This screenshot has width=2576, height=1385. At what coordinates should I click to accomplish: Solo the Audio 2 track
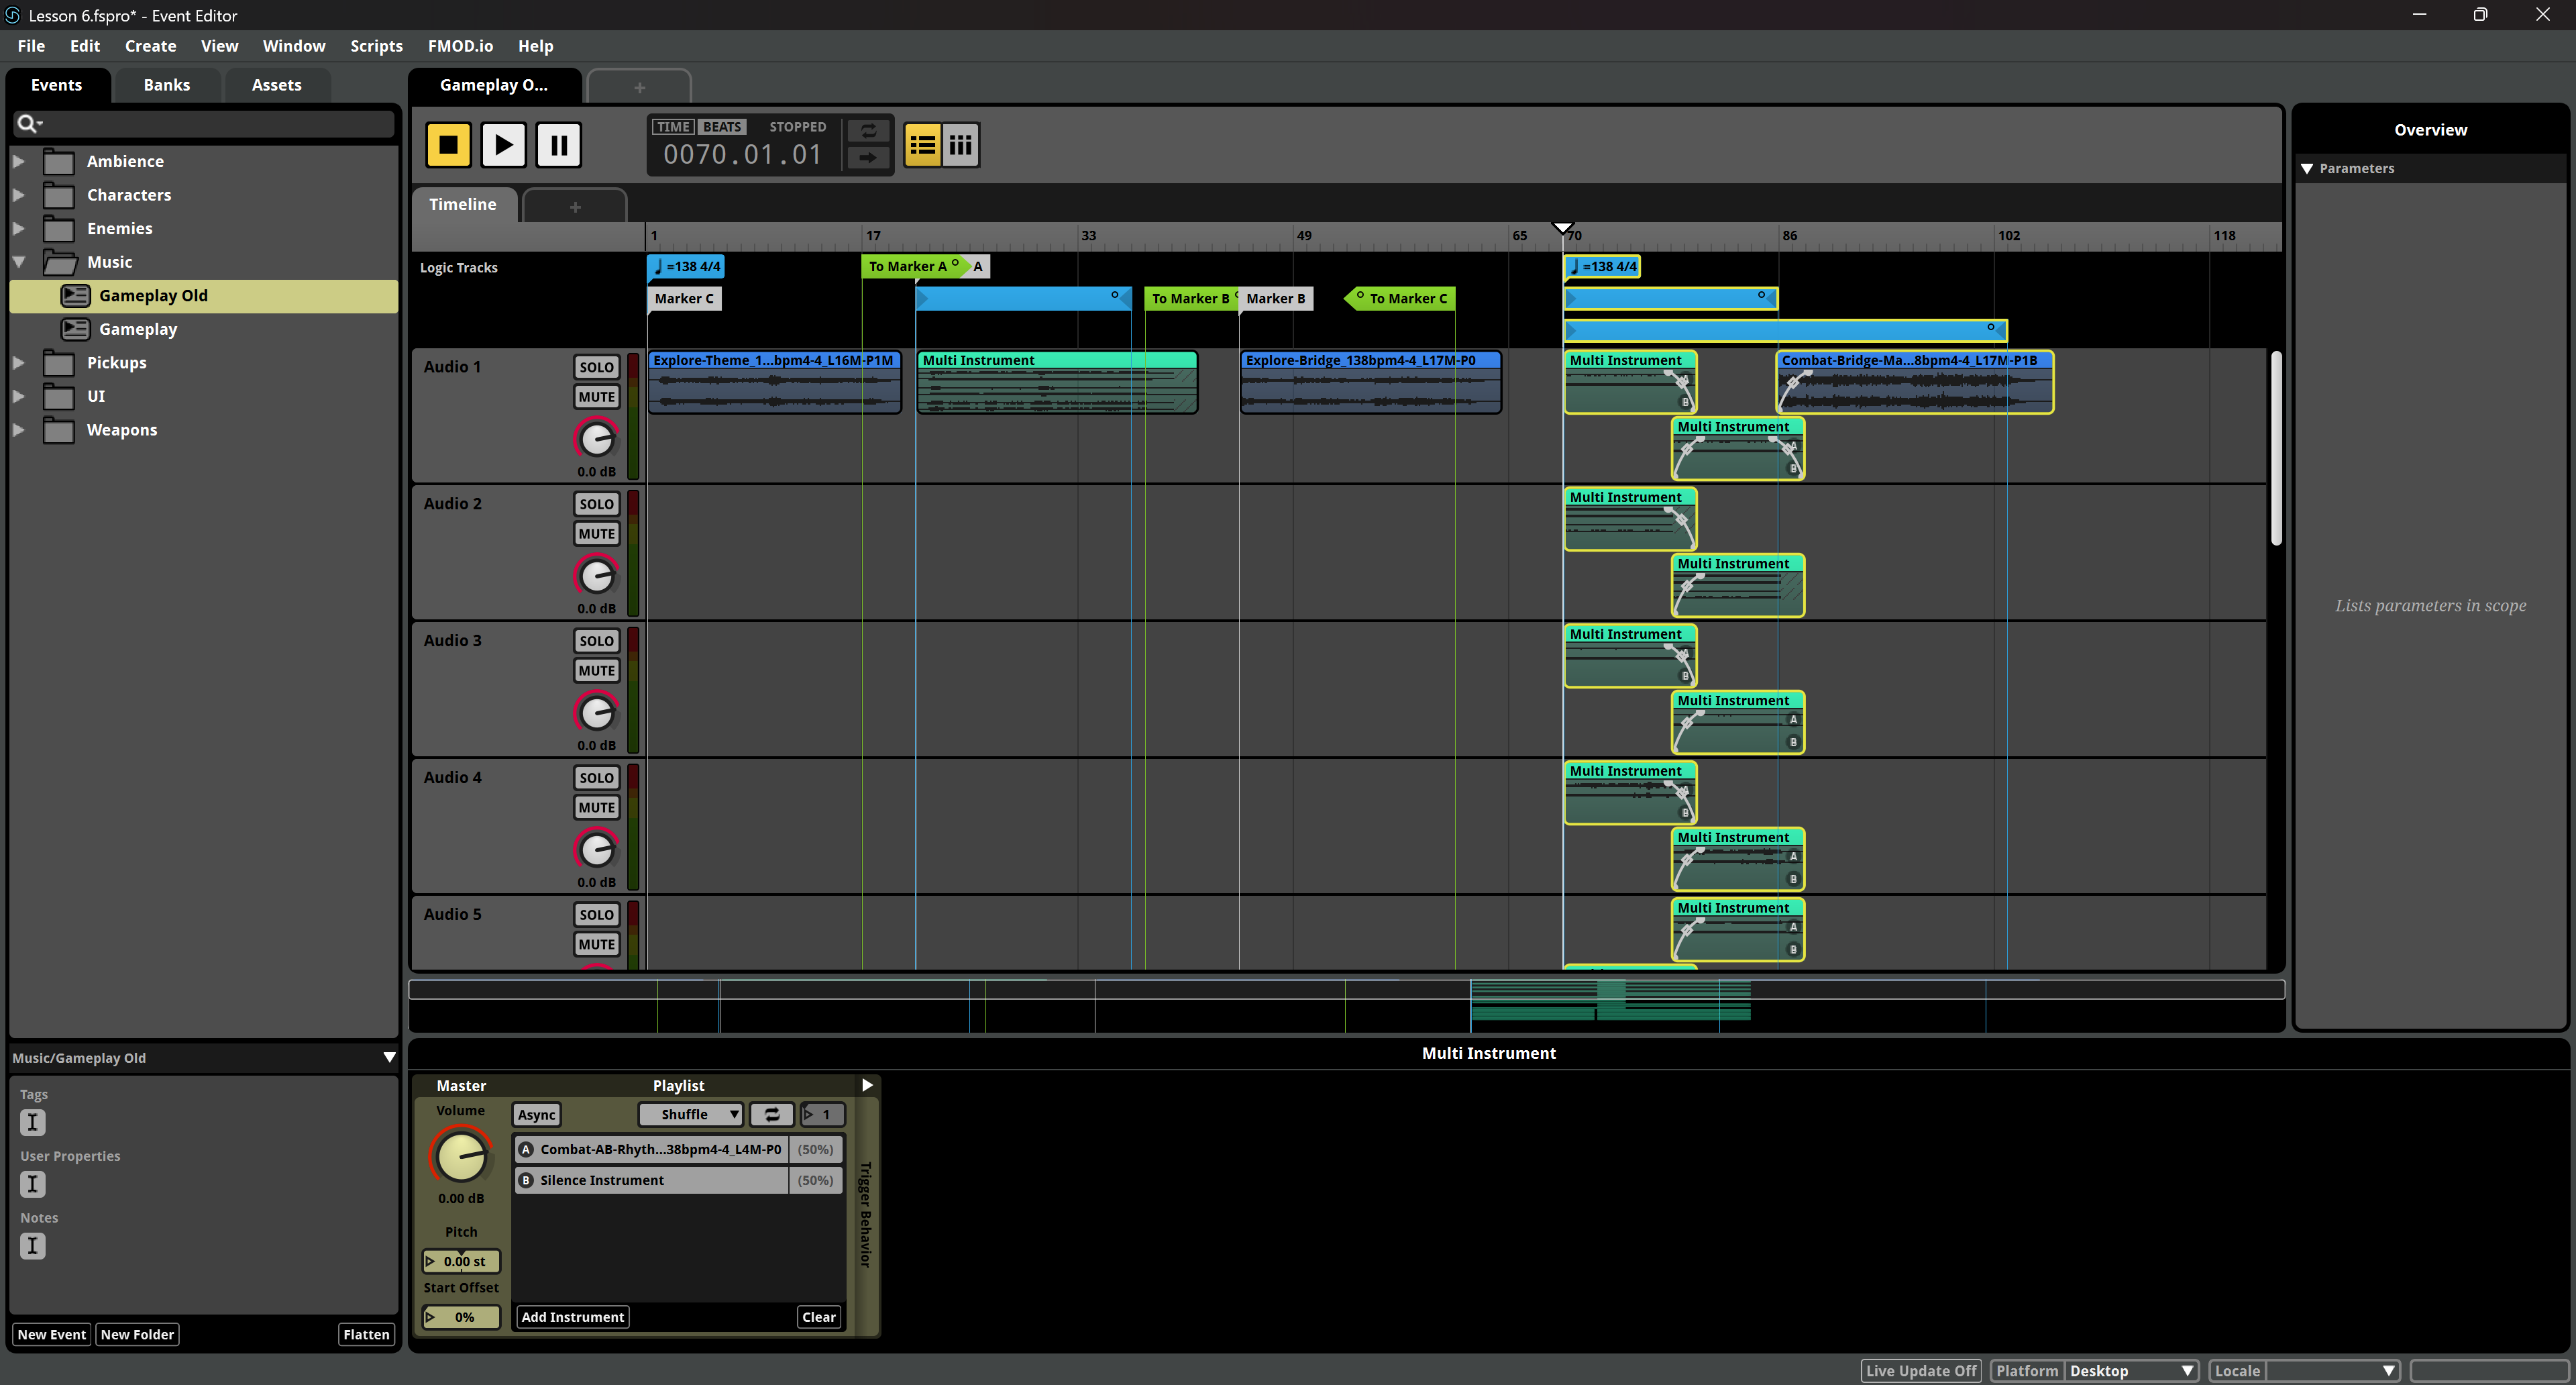[596, 504]
